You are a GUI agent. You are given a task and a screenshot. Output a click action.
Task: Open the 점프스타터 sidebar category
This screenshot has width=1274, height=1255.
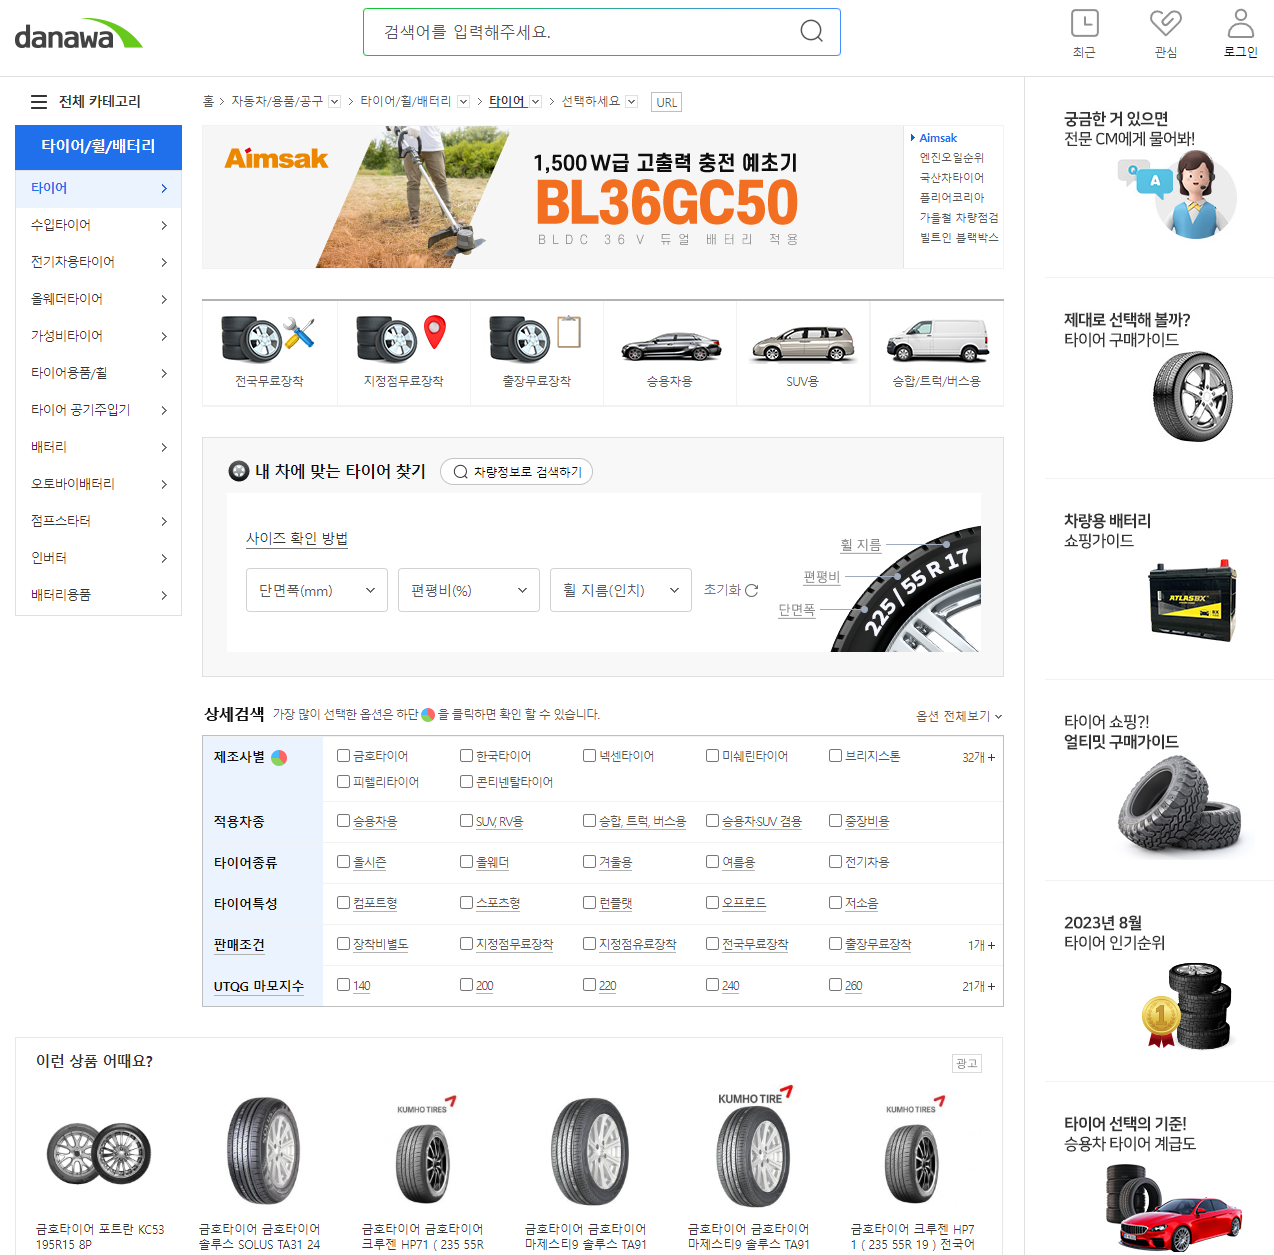99,521
